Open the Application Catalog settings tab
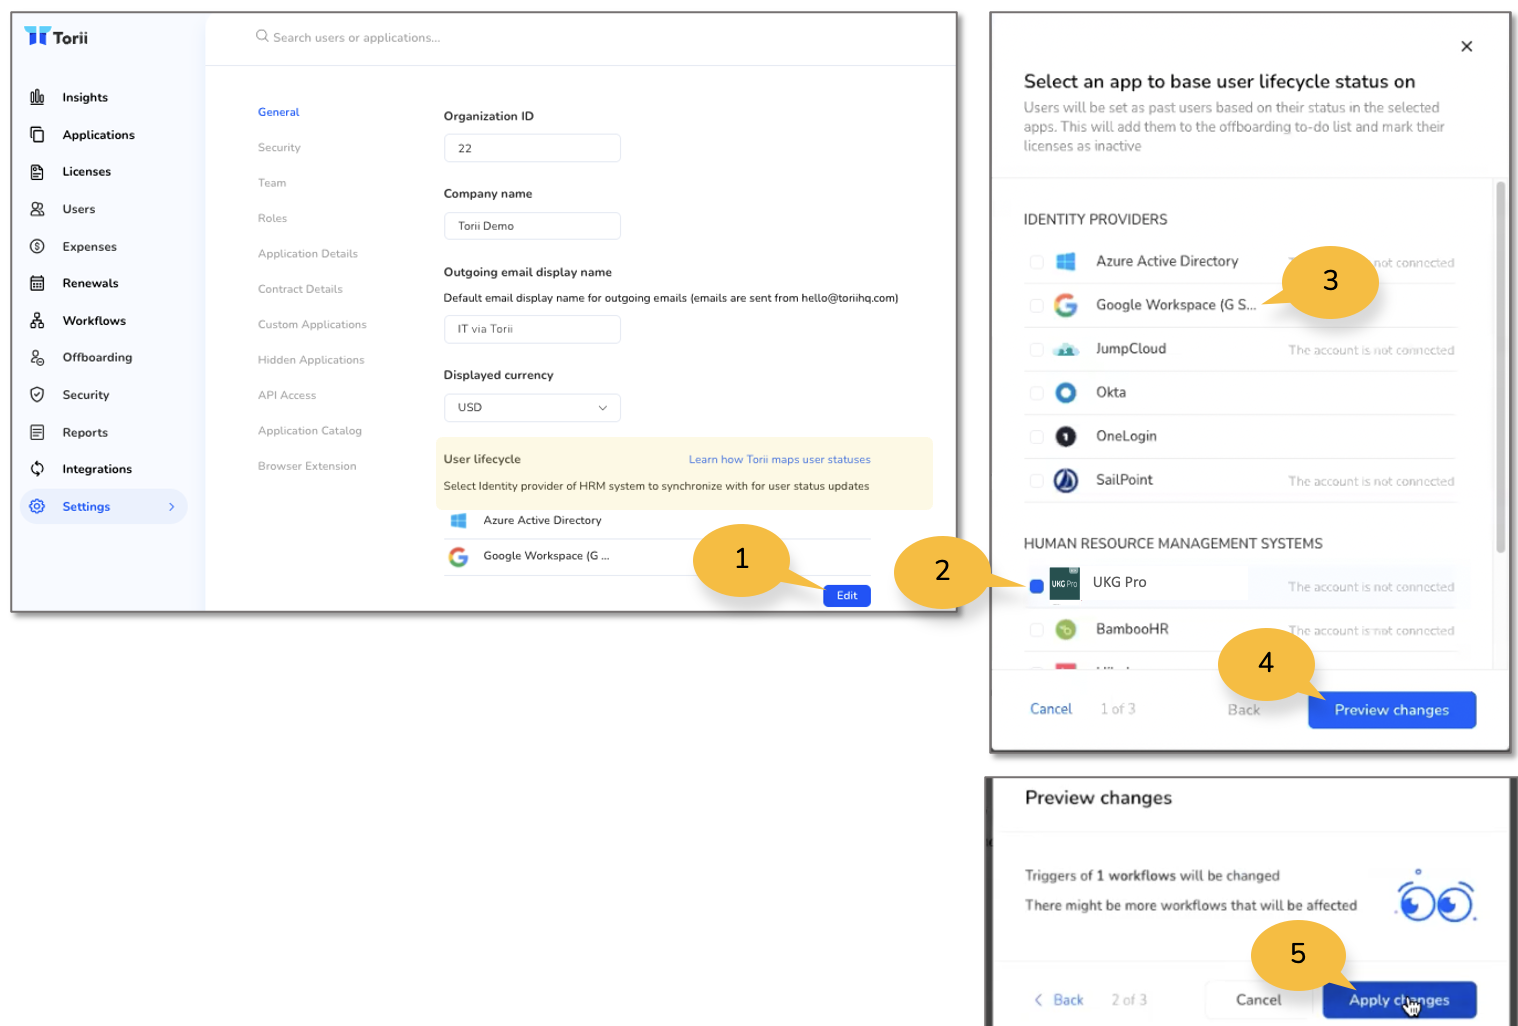 click(310, 431)
